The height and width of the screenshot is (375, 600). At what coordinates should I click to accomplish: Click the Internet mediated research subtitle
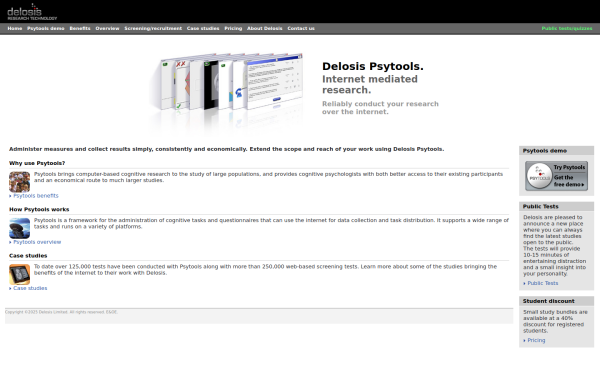pyautogui.click(x=370, y=85)
